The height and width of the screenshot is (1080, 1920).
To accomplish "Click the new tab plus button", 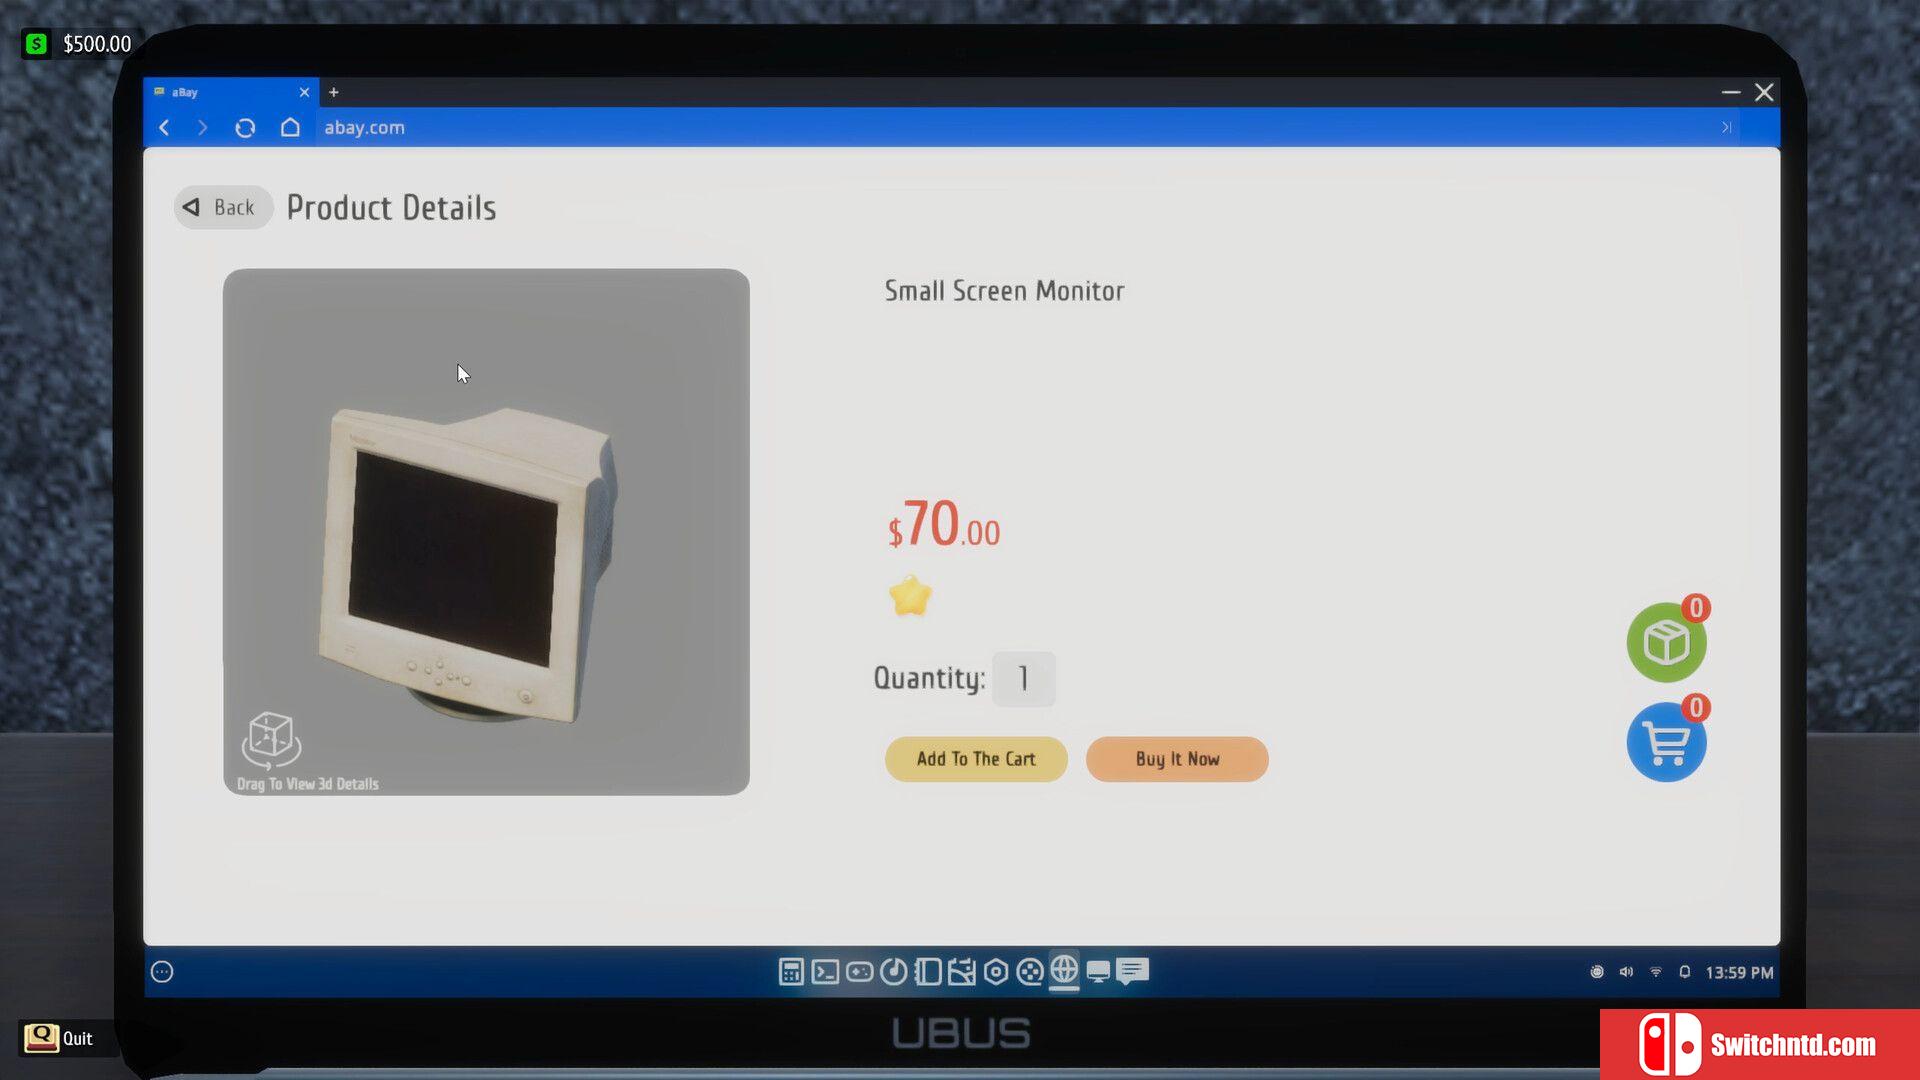I will click(334, 91).
